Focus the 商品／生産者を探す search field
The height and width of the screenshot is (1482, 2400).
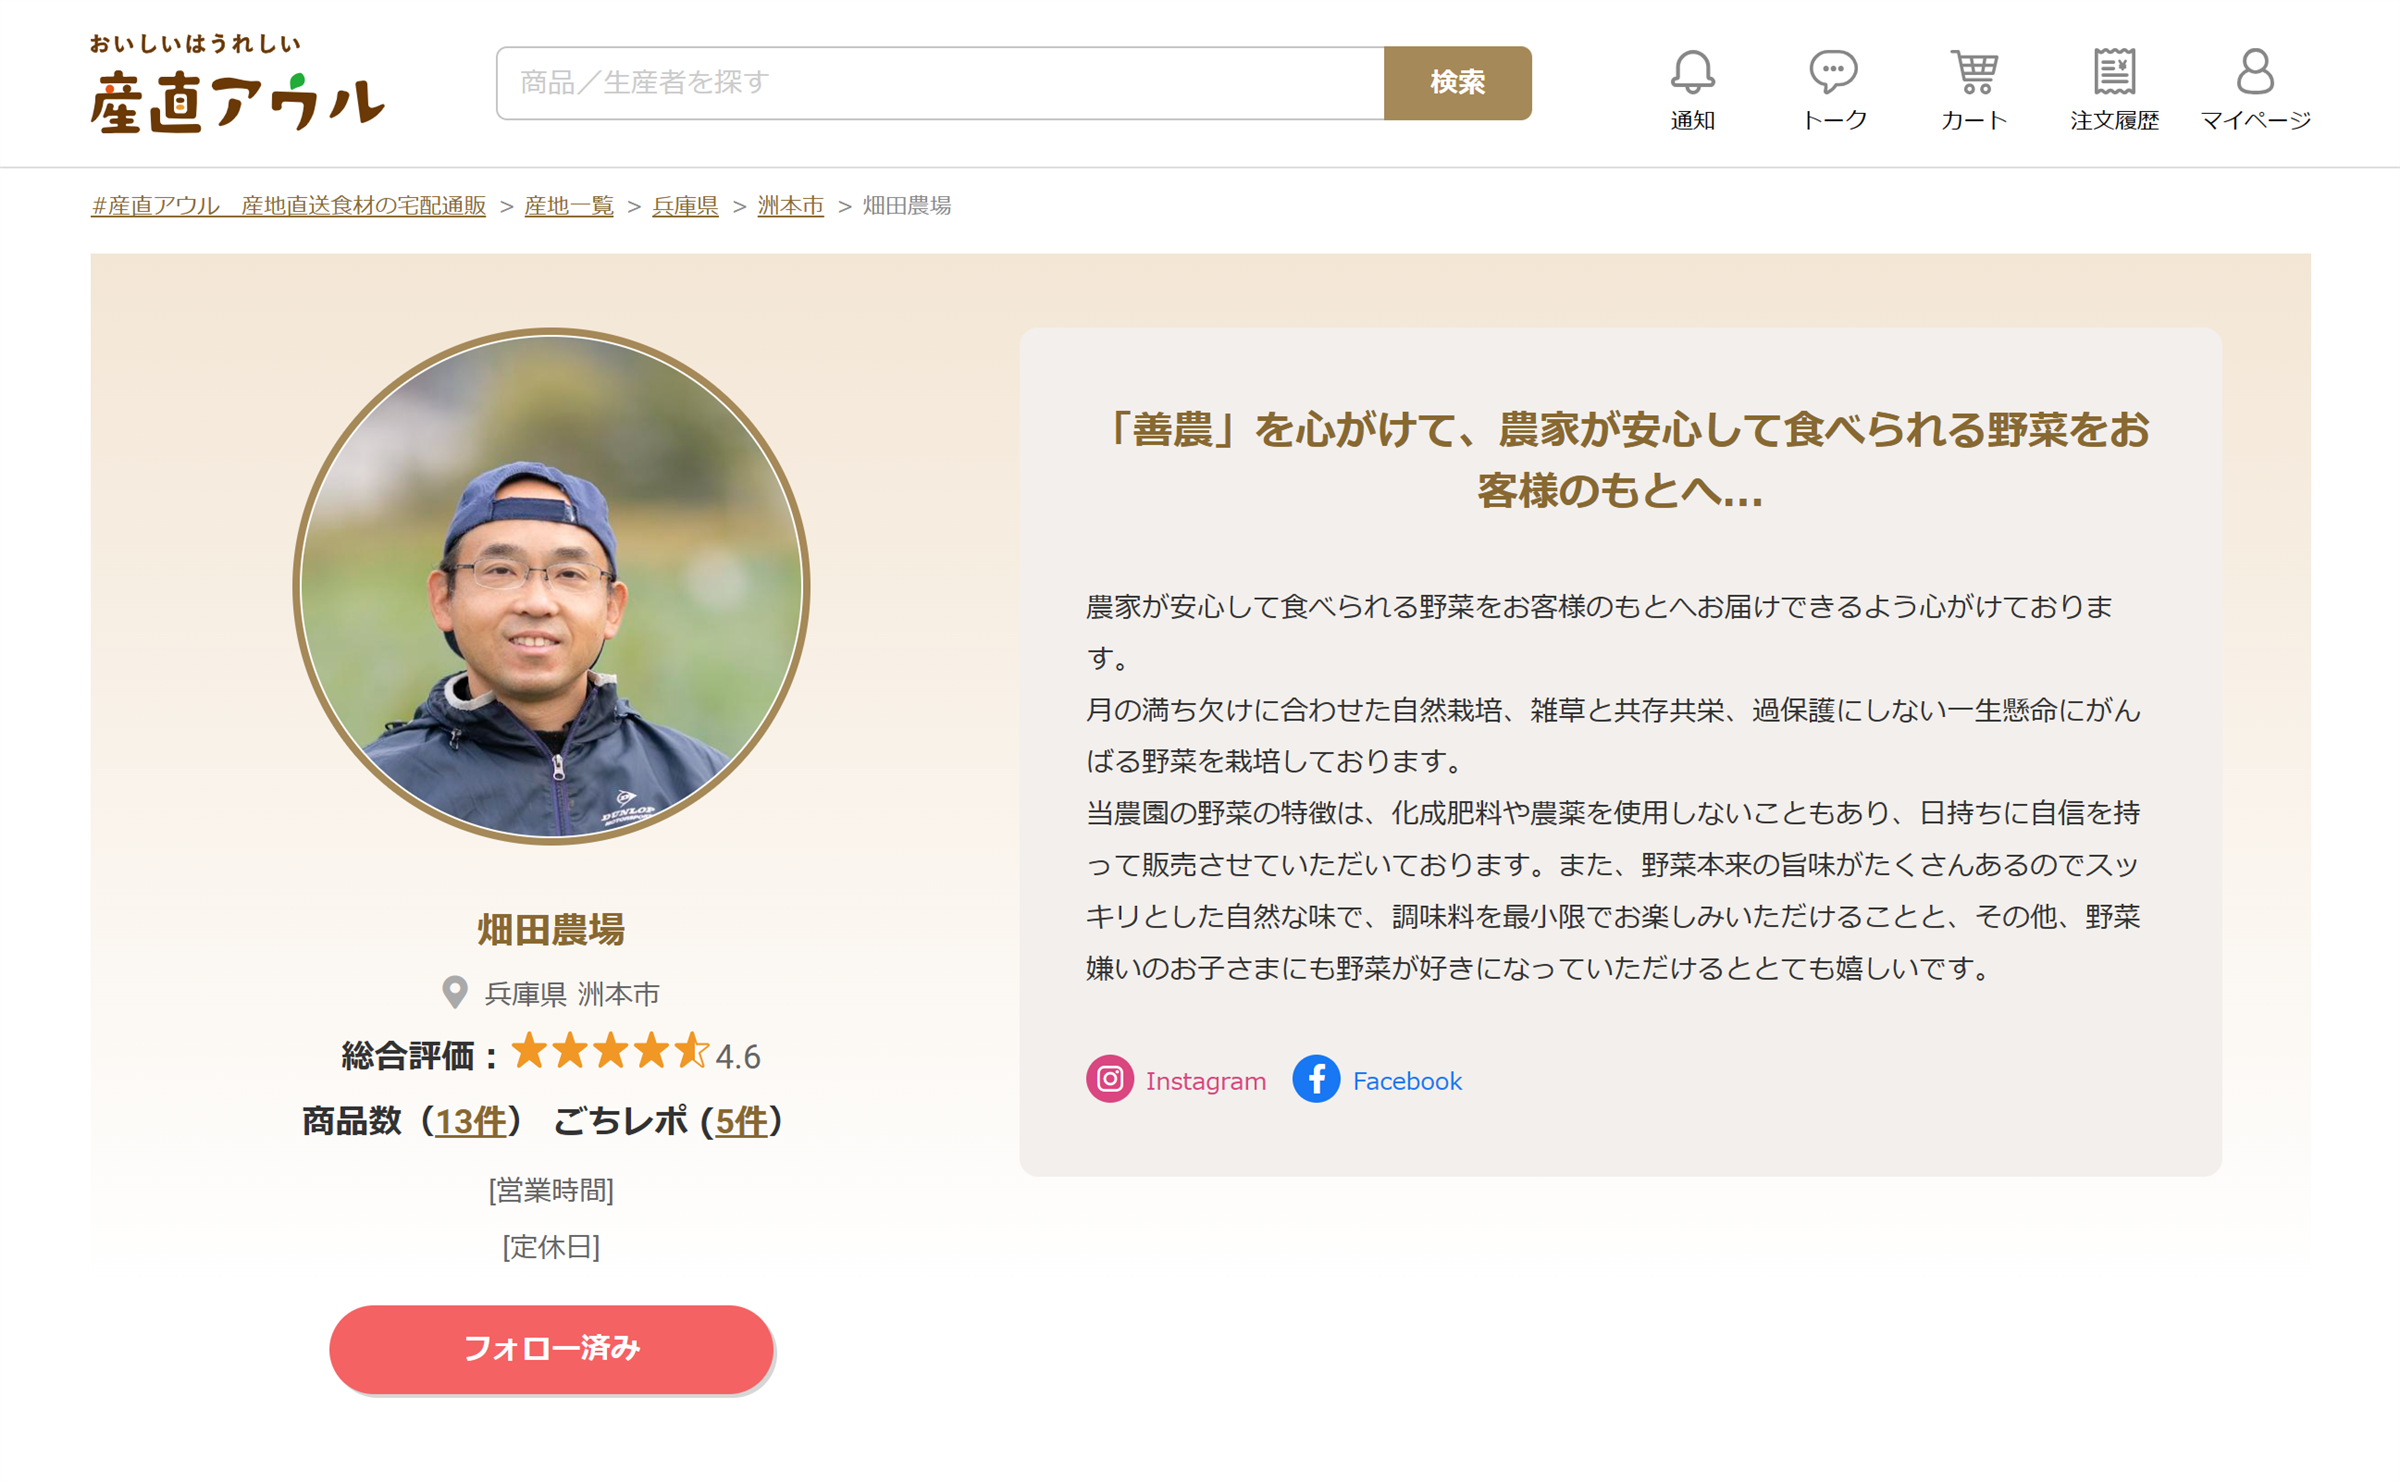coord(940,83)
